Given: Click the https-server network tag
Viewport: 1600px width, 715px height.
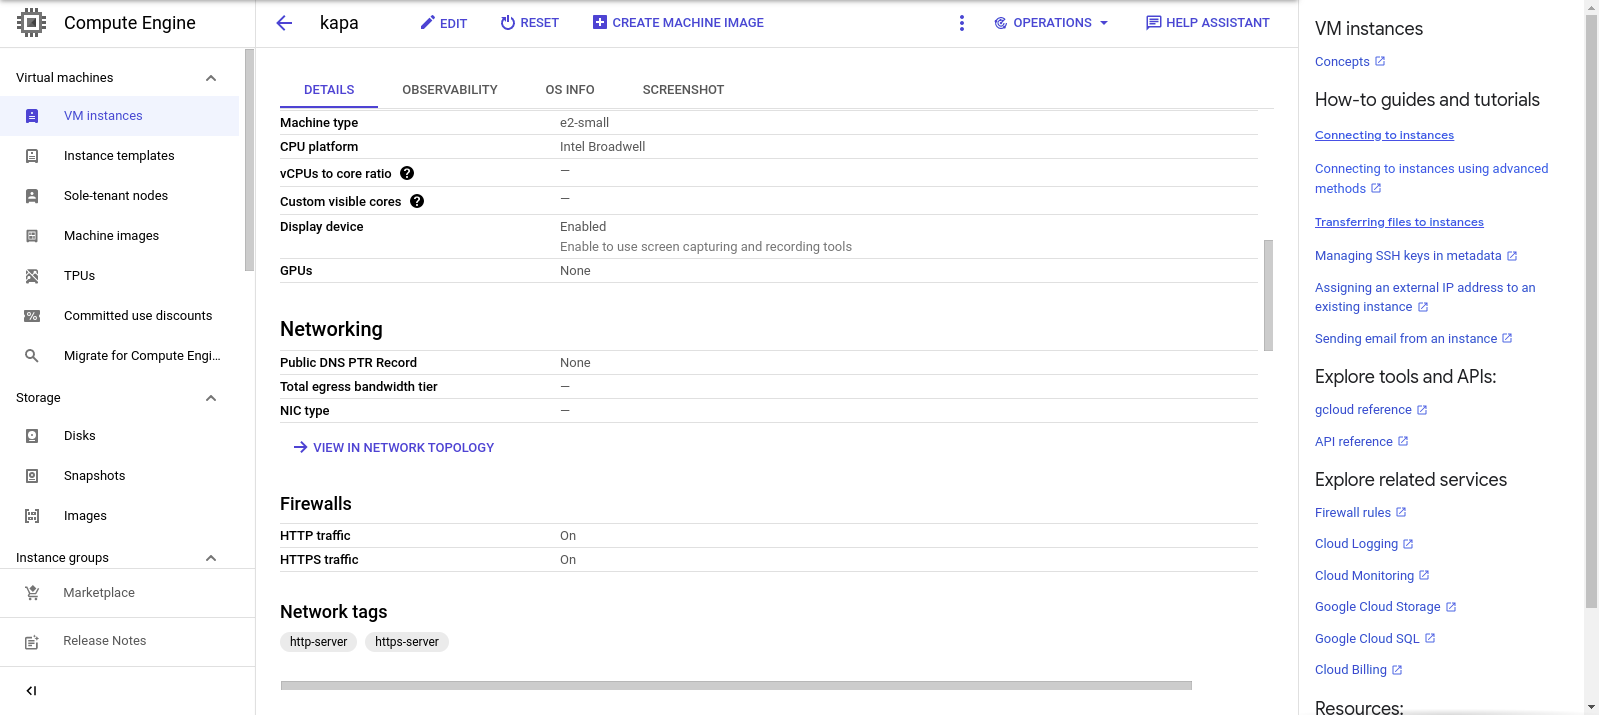Looking at the screenshot, I should tap(407, 642).
